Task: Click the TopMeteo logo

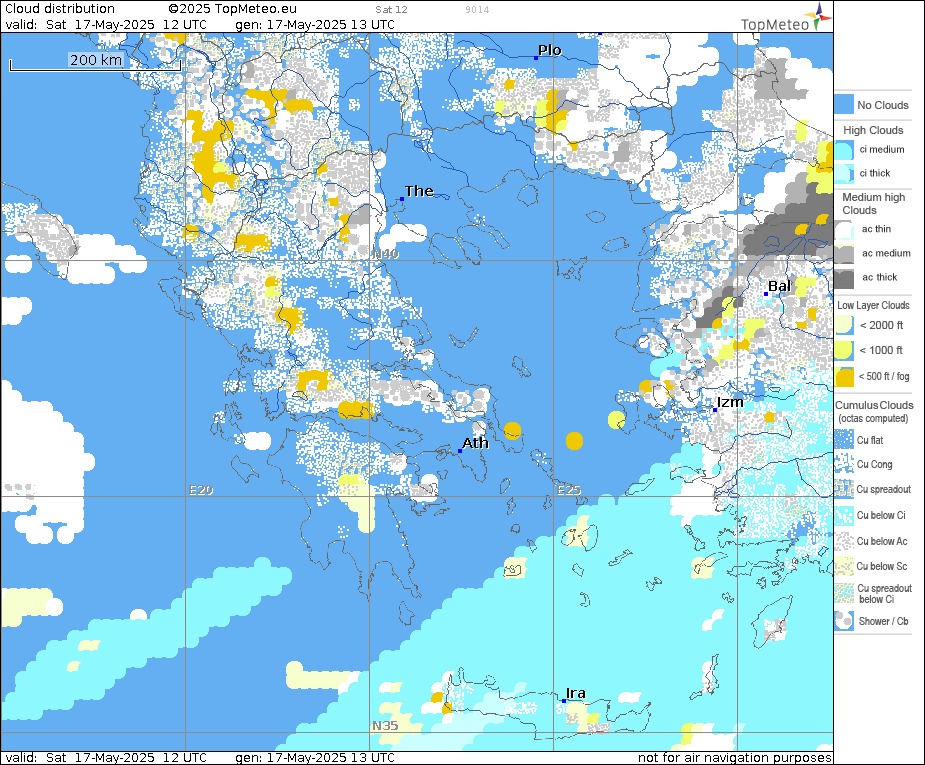Action: tap(786, 18)
